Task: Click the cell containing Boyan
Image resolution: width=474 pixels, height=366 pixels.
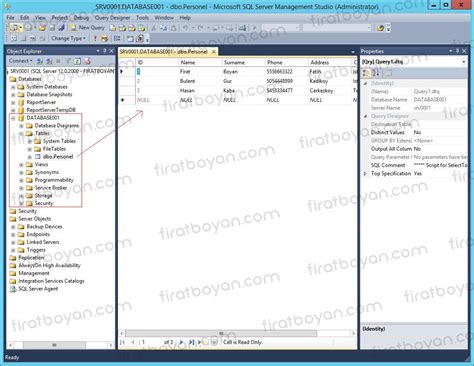Action: coord(243,72)
